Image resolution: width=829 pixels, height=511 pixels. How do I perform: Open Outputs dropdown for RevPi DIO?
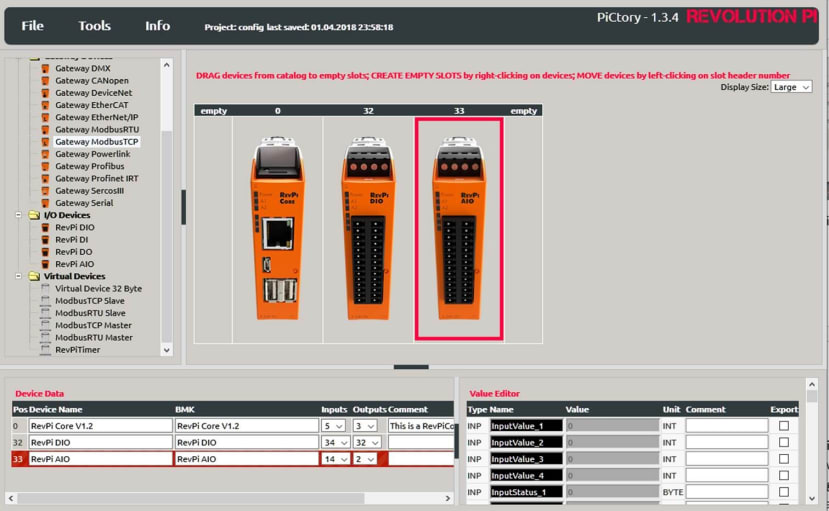367,442
